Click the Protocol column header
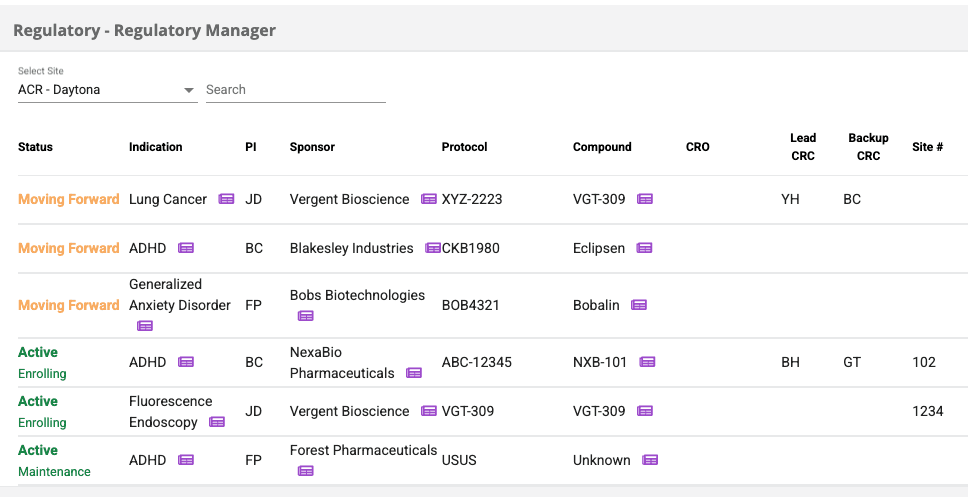 tap(464, 147)
